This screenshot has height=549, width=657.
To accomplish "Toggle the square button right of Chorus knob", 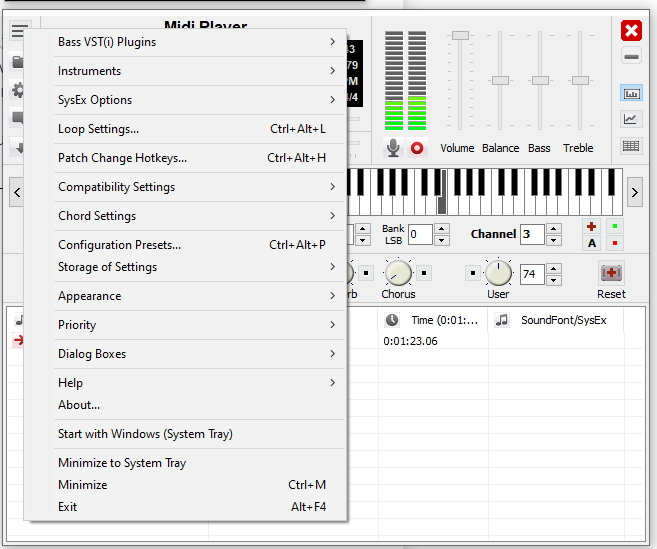I will (x=424, y=273).
